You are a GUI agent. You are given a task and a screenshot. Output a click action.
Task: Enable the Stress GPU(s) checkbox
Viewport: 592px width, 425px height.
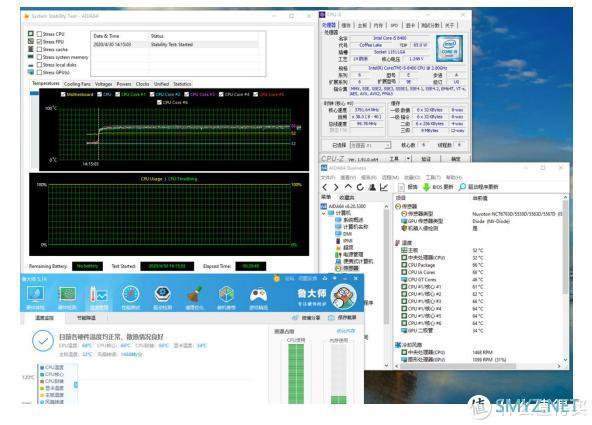pyautogui.click(x=39, y=72)
